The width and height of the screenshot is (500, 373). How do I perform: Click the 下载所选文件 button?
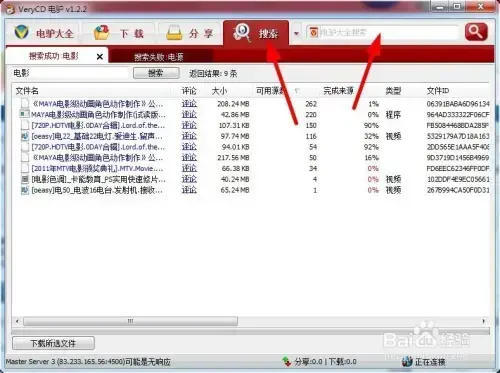tap(53, 343)
